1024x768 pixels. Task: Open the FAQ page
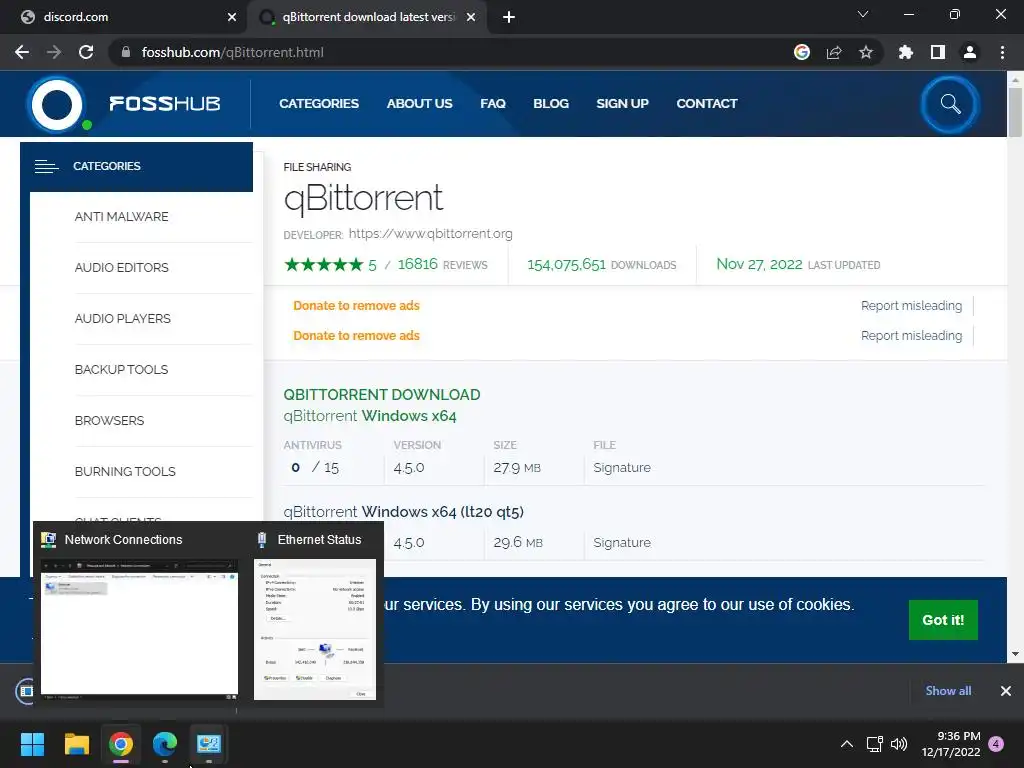click(x=492, y=104)
